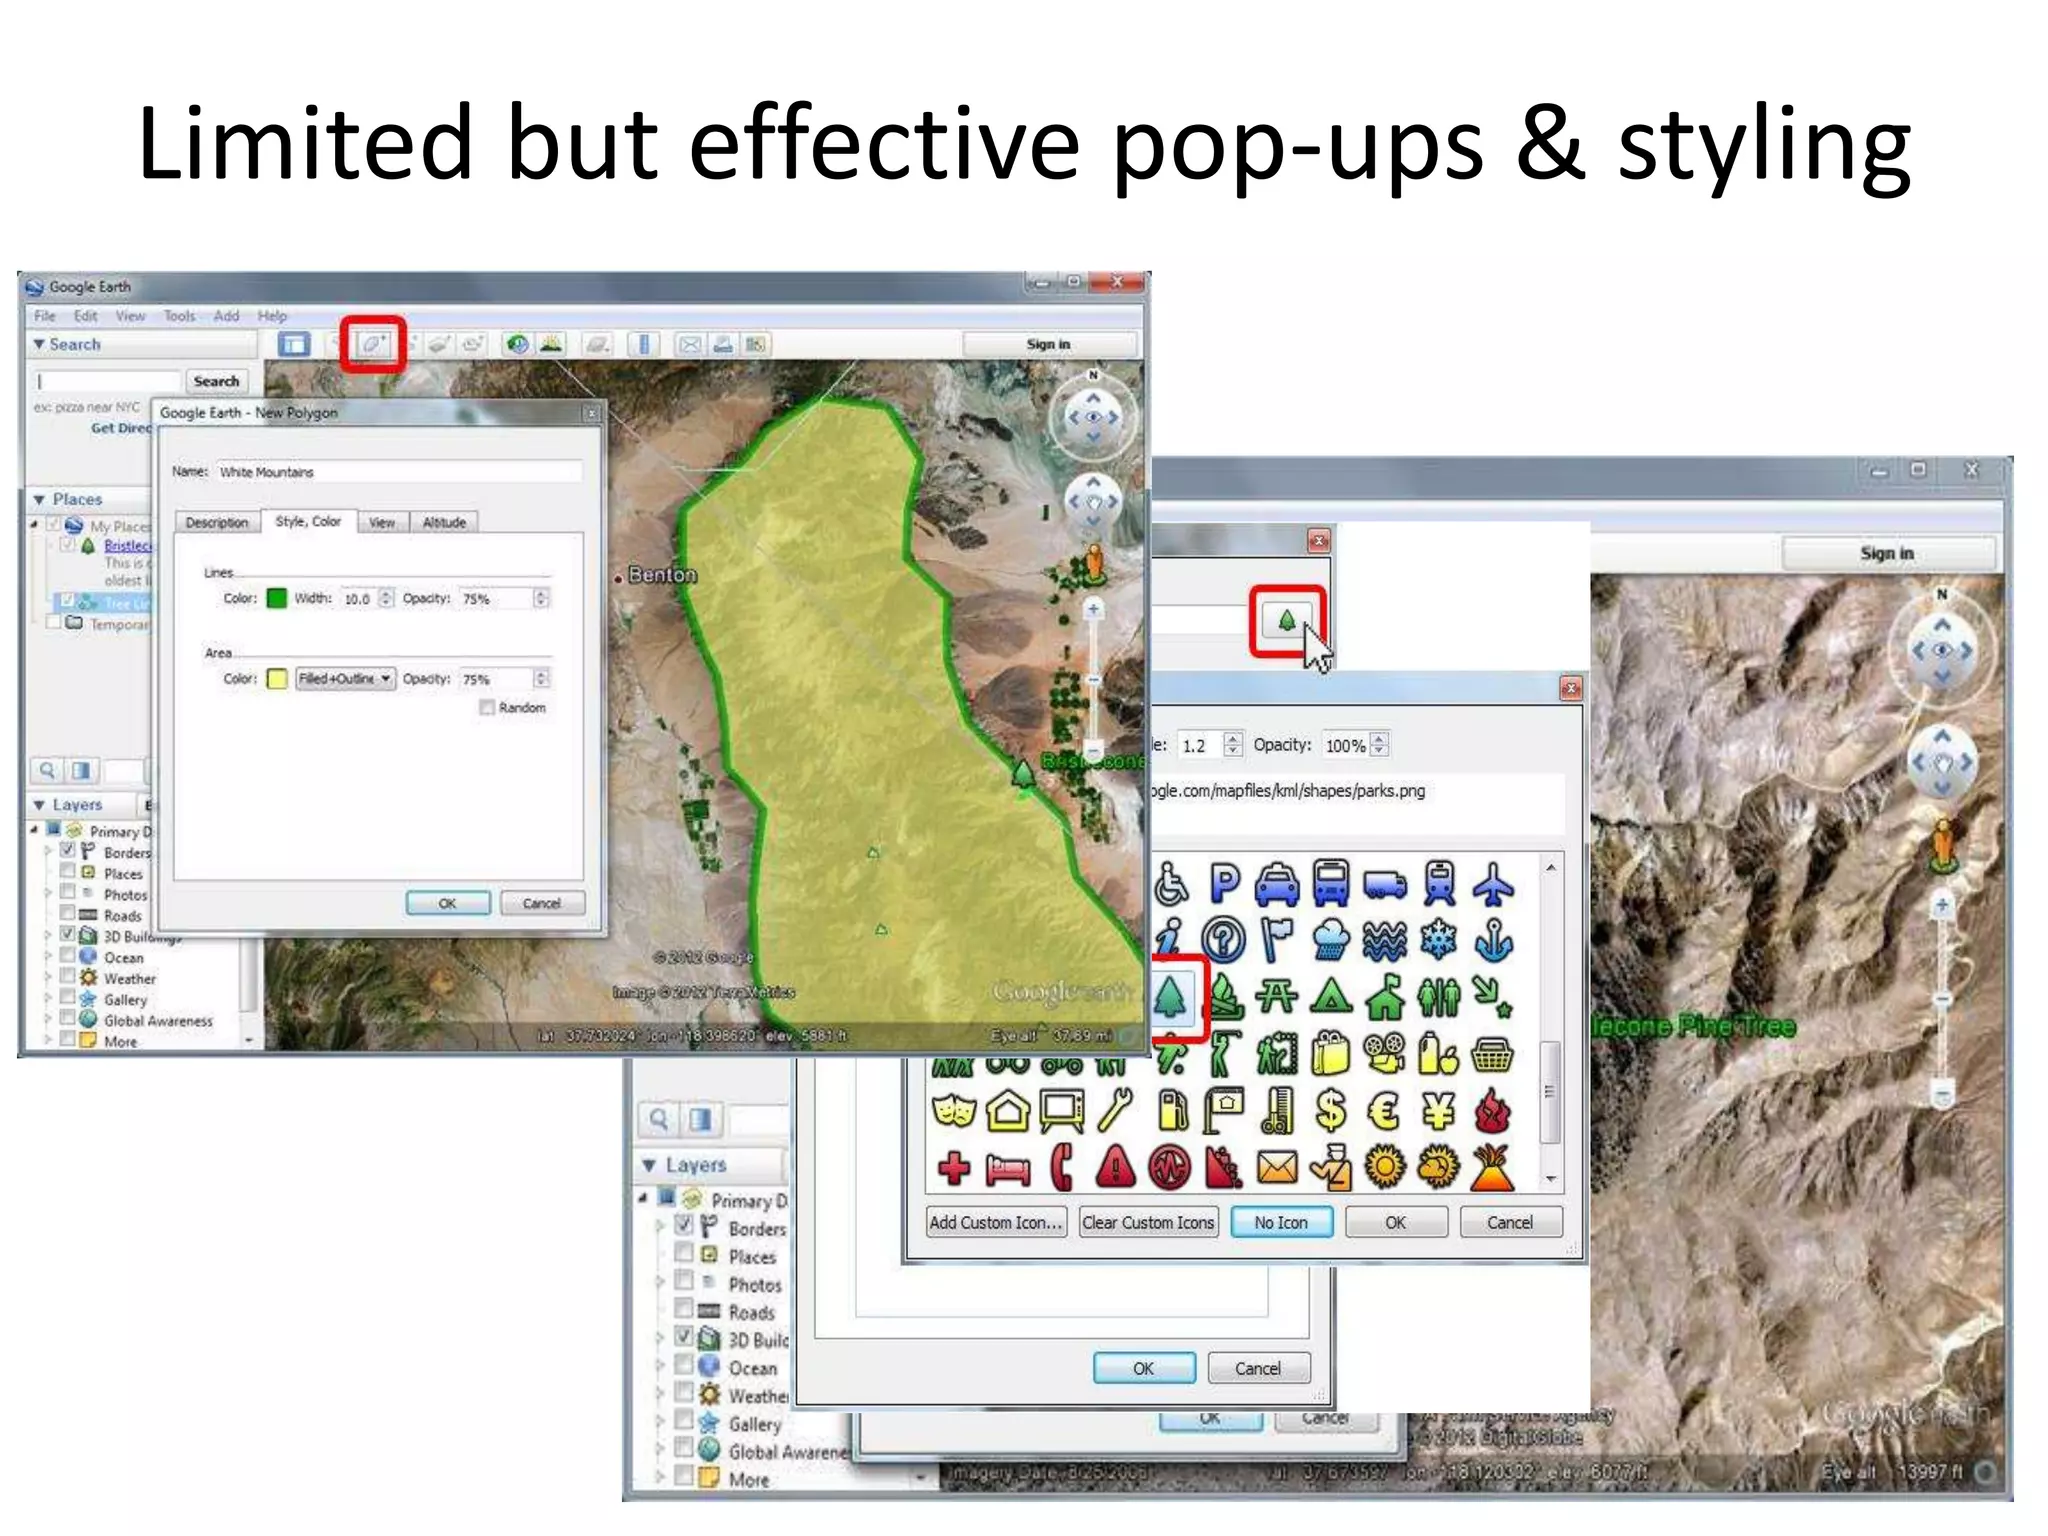Collapse the Places panel triangle

point(39,499)
